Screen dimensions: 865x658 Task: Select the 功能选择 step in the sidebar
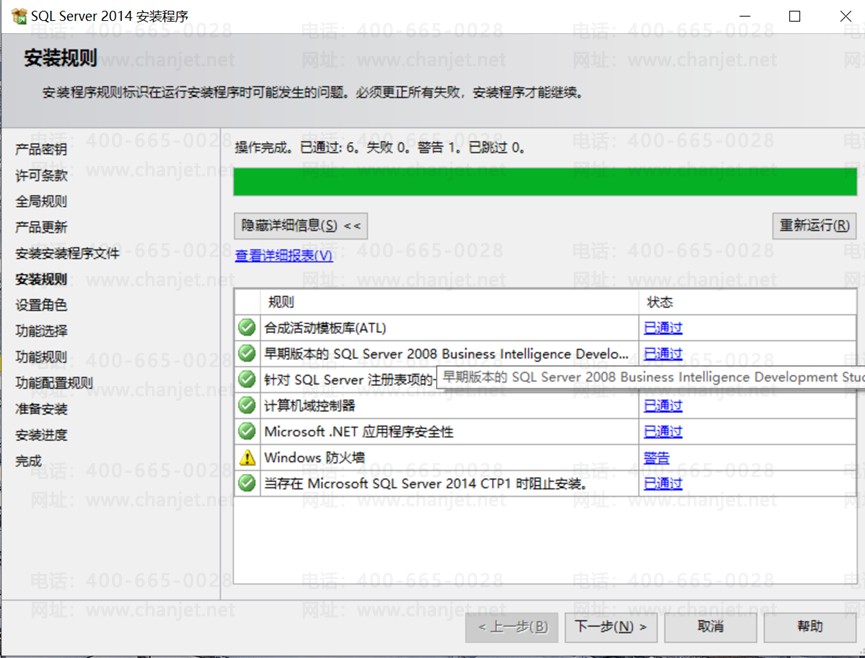click(x=41, y=331)
